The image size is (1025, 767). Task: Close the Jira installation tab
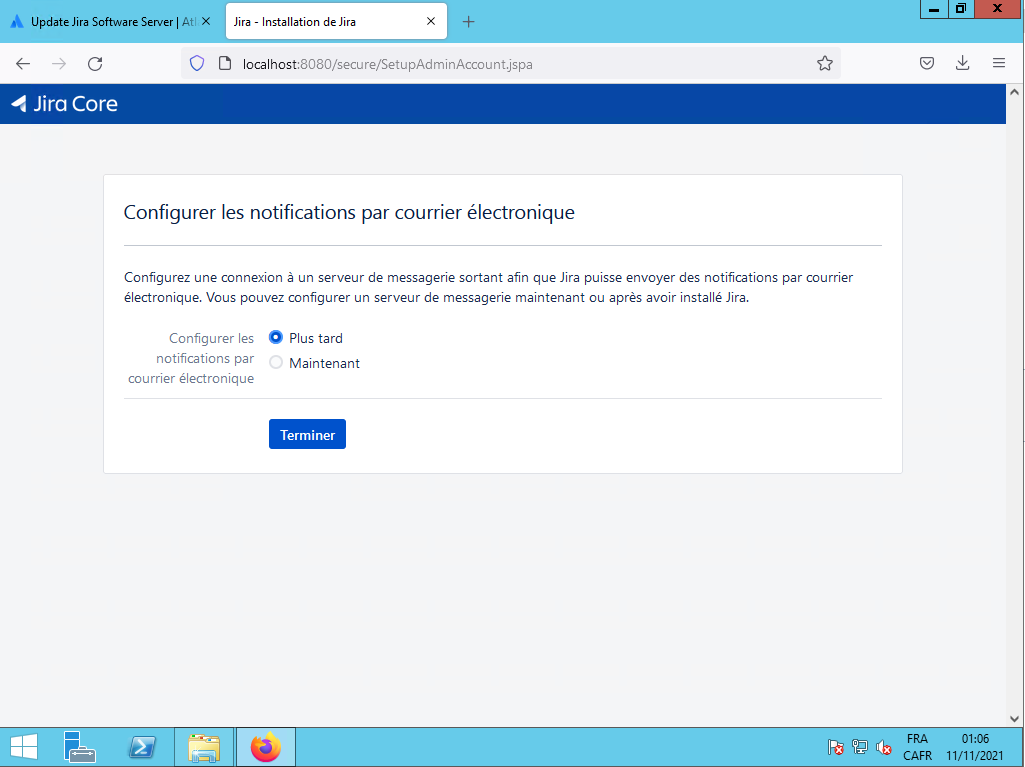431,22
